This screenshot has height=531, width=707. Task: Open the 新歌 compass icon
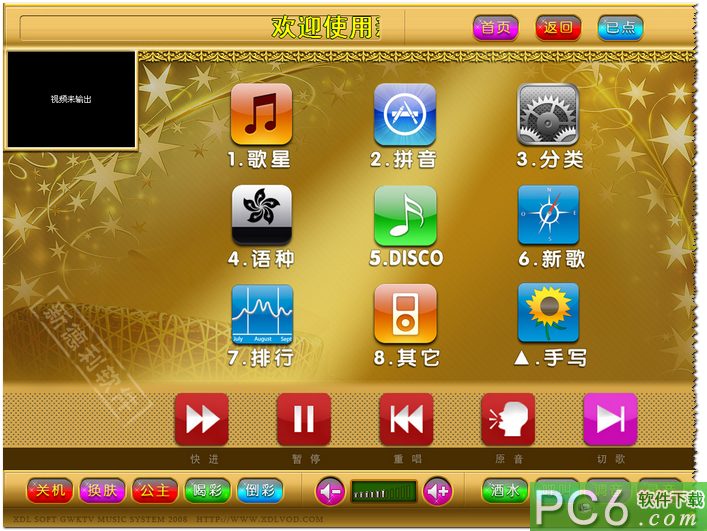coord(548,215)
